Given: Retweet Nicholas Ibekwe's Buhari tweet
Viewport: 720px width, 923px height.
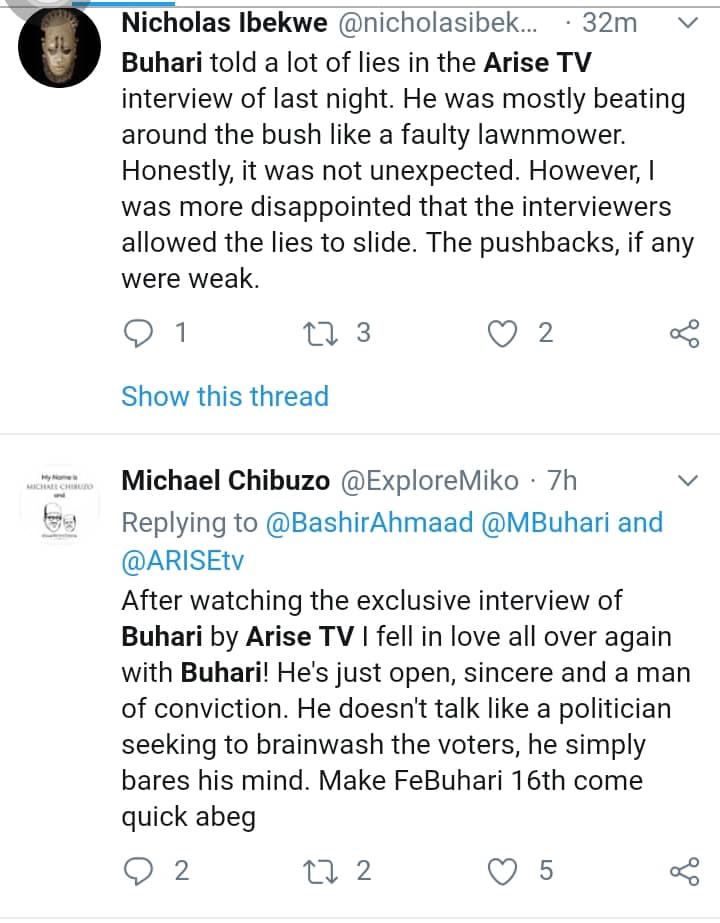Looking at the screenshot, I should [321, 333].
